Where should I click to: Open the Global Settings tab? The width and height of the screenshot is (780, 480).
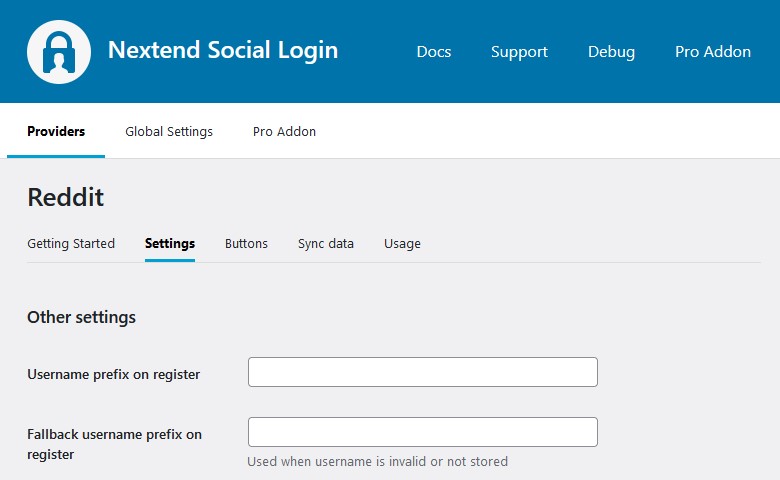point(169,131)
